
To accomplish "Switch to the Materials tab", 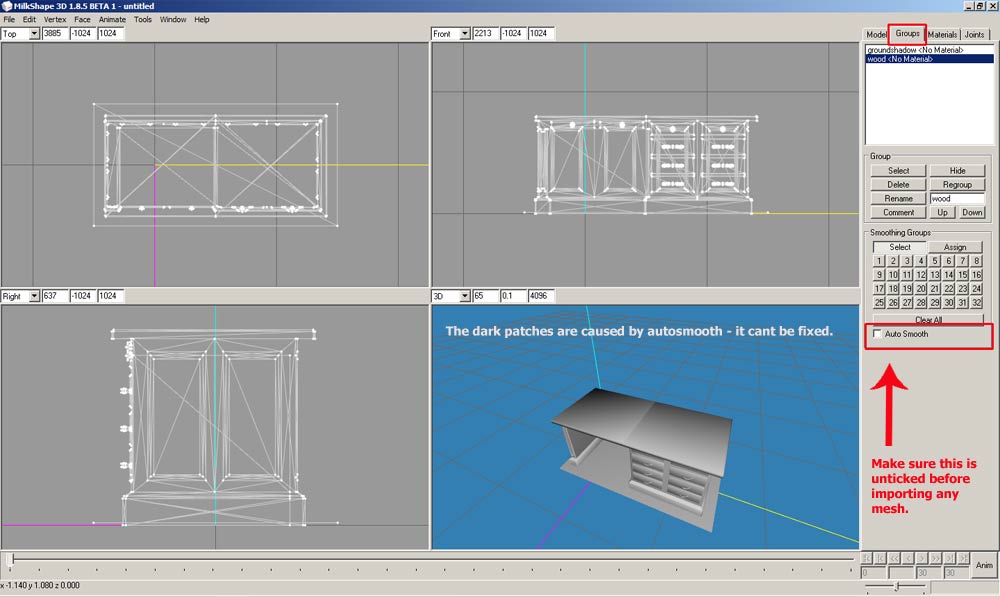I will 942,34.
